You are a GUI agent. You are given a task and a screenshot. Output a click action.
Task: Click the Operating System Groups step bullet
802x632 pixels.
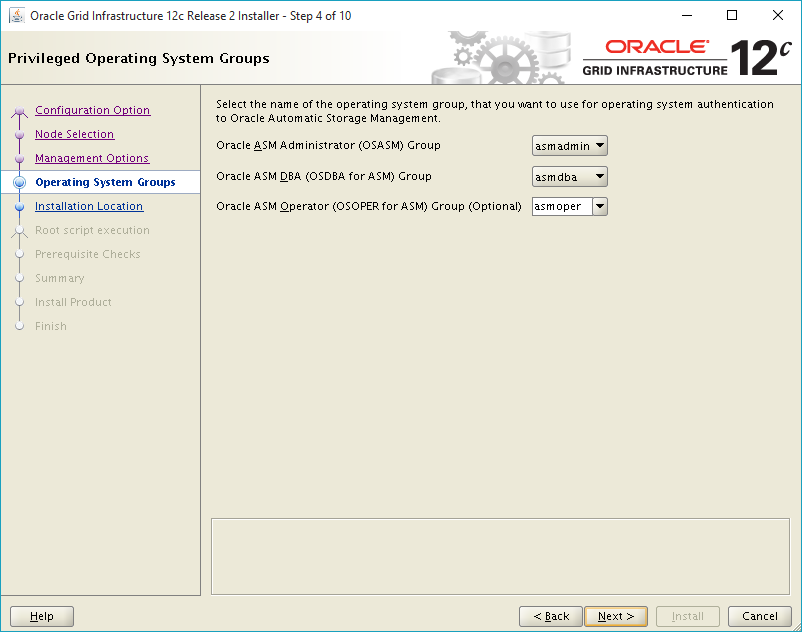pos(19,183)
